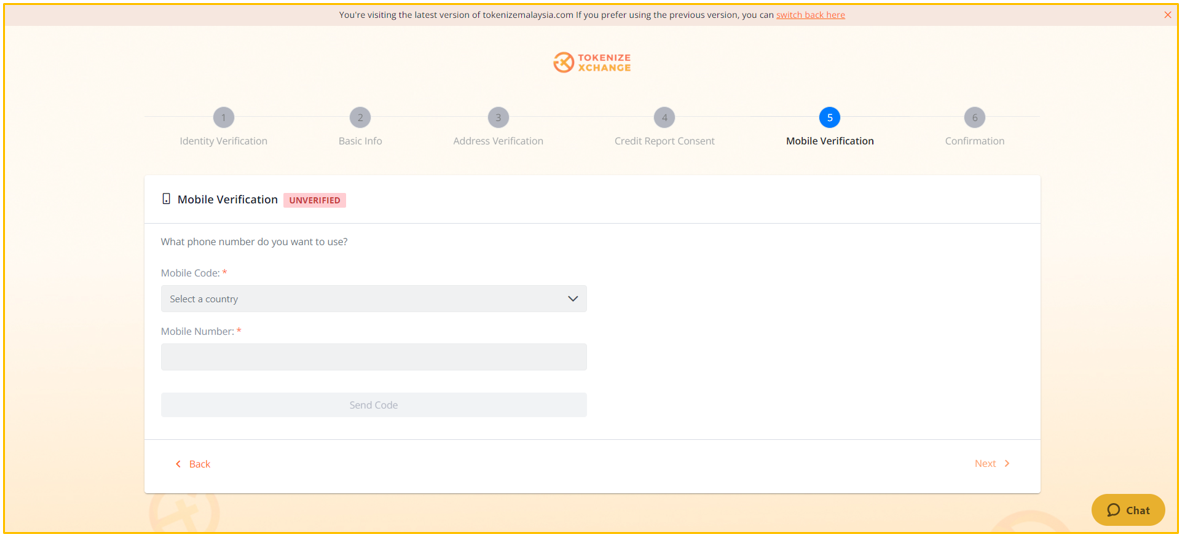
Task: Open the Chat support widget
Action: (x=1128, y=510)
